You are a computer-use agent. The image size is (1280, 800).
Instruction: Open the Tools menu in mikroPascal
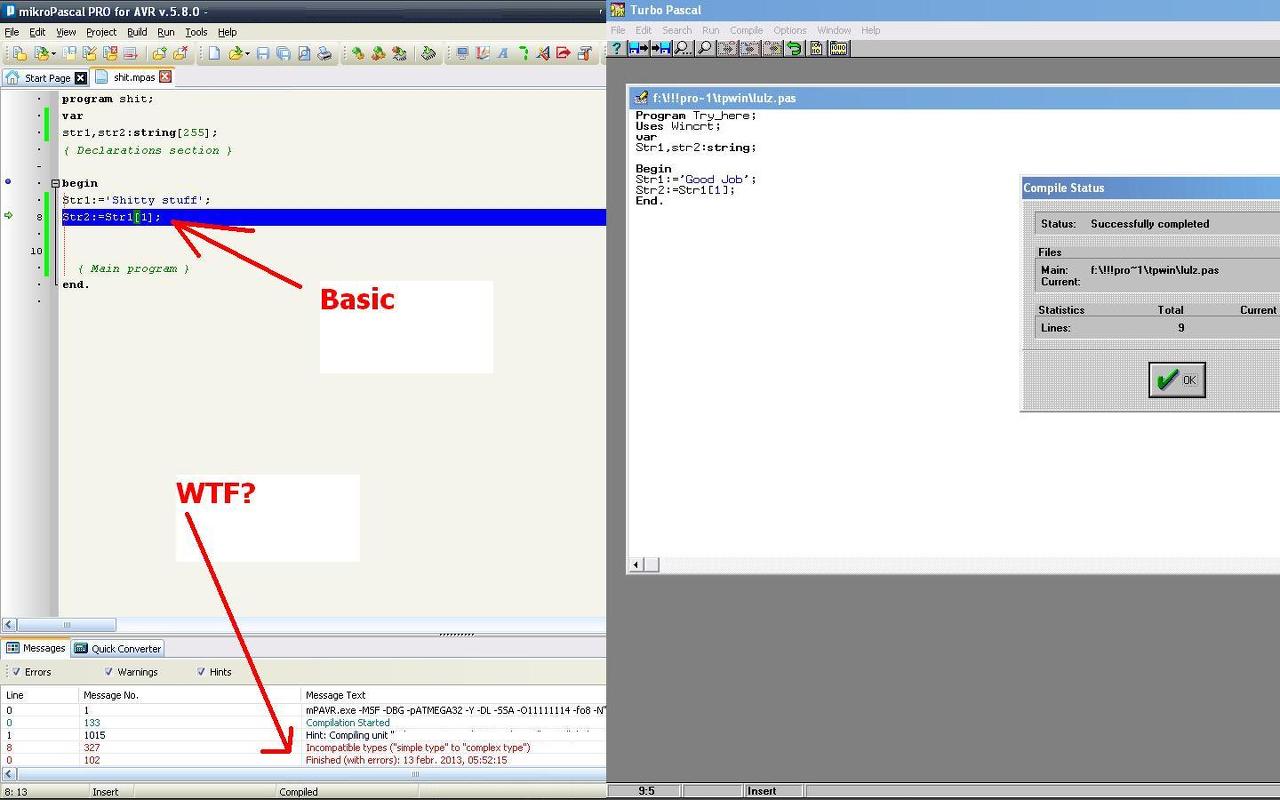pos(196,32)
